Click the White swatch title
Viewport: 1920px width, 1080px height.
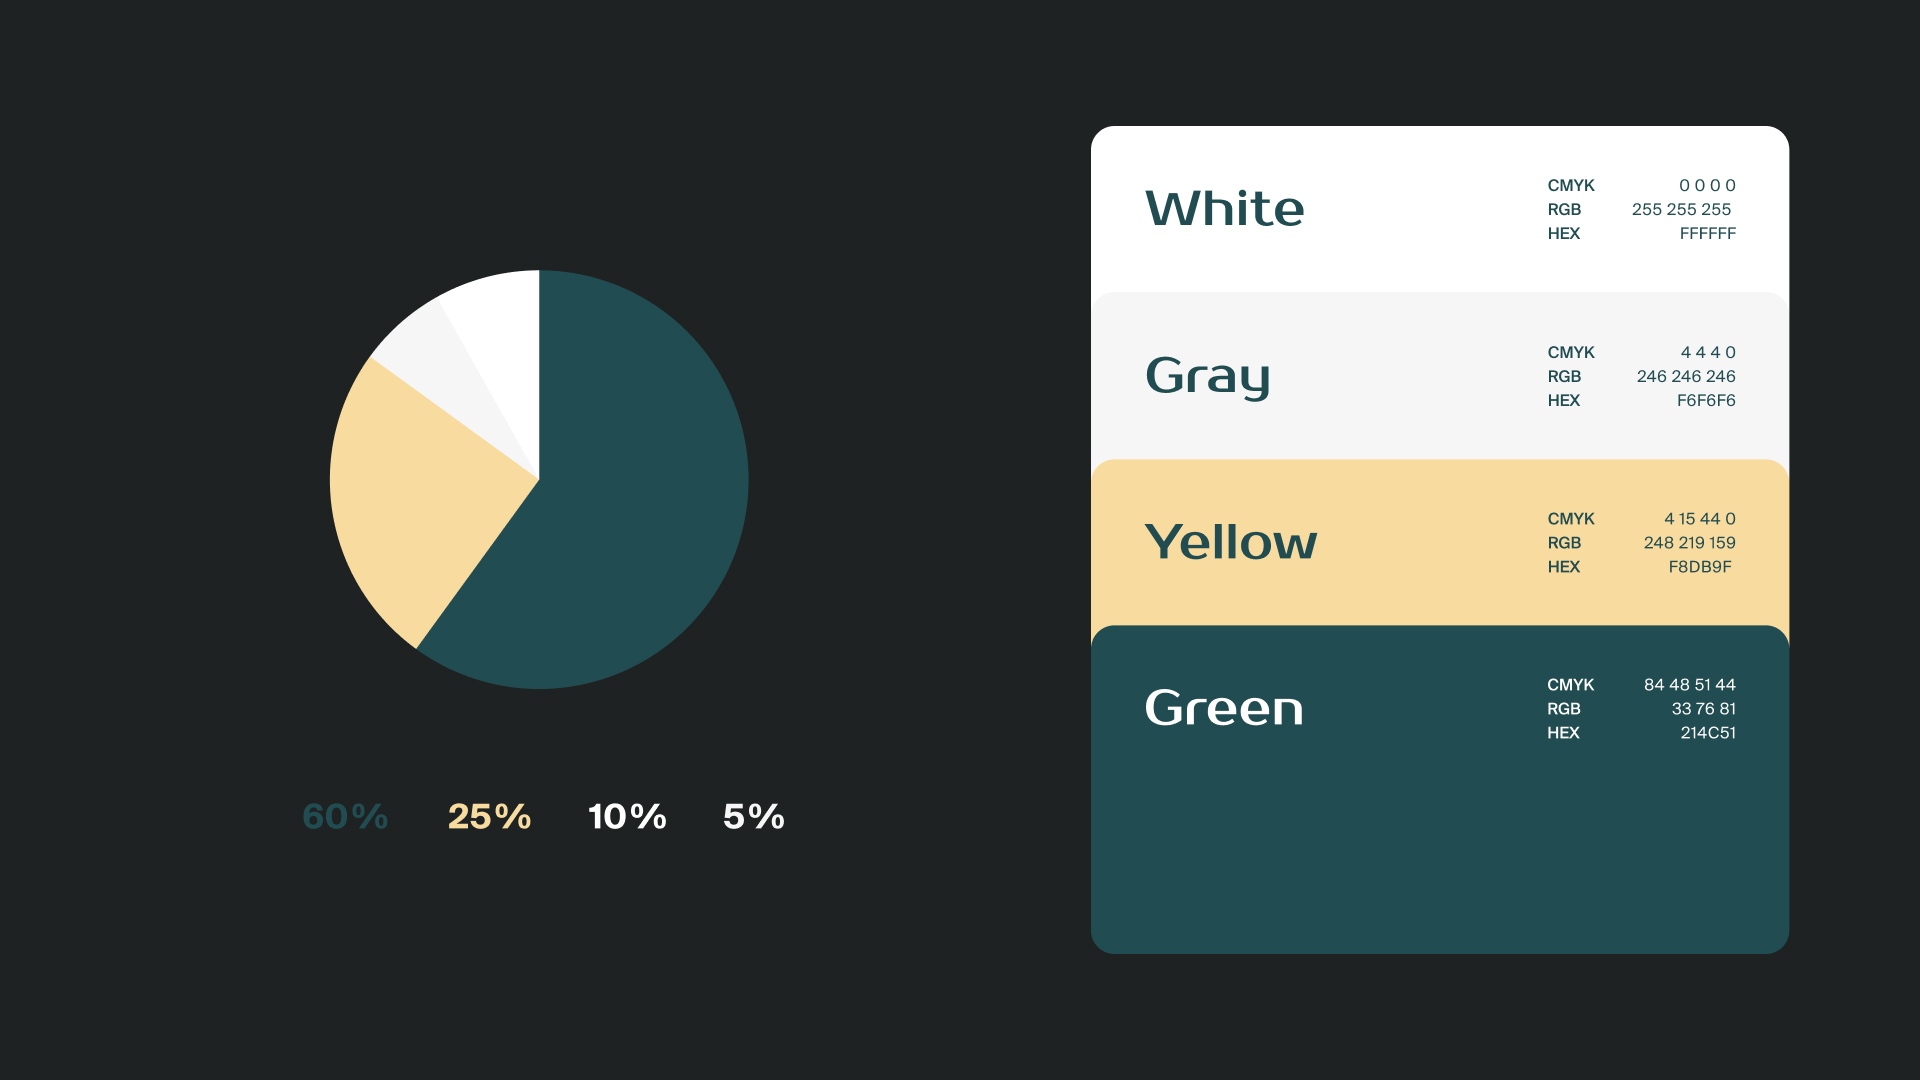(1224, 209)
